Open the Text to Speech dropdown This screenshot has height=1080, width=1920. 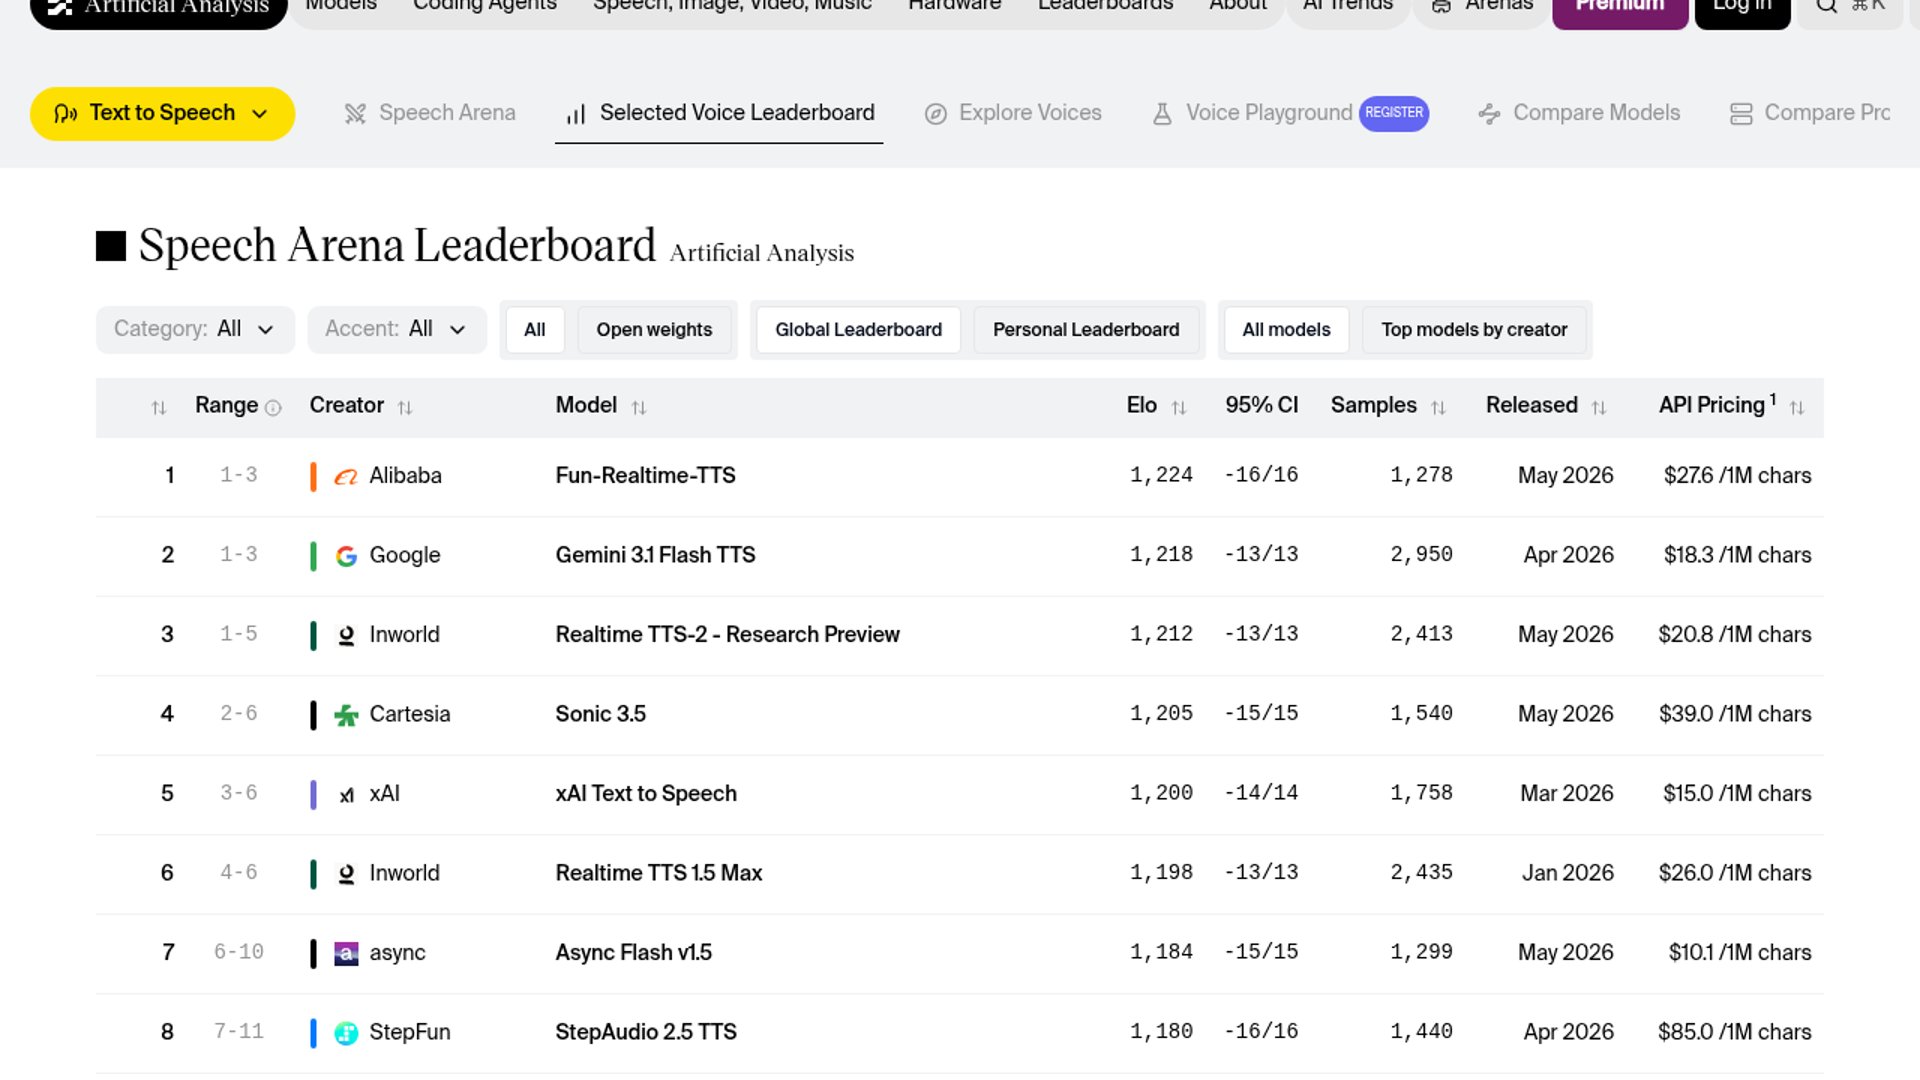point(162,113)
